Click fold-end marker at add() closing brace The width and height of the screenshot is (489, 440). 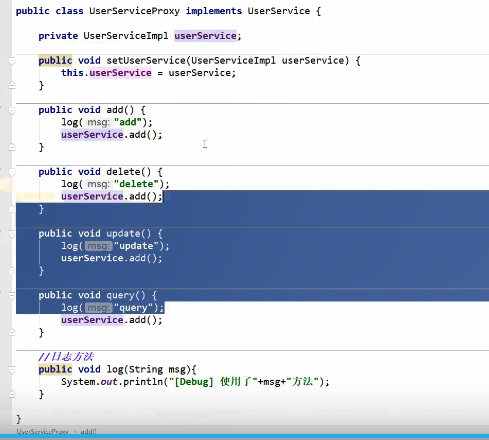point(12,147)
